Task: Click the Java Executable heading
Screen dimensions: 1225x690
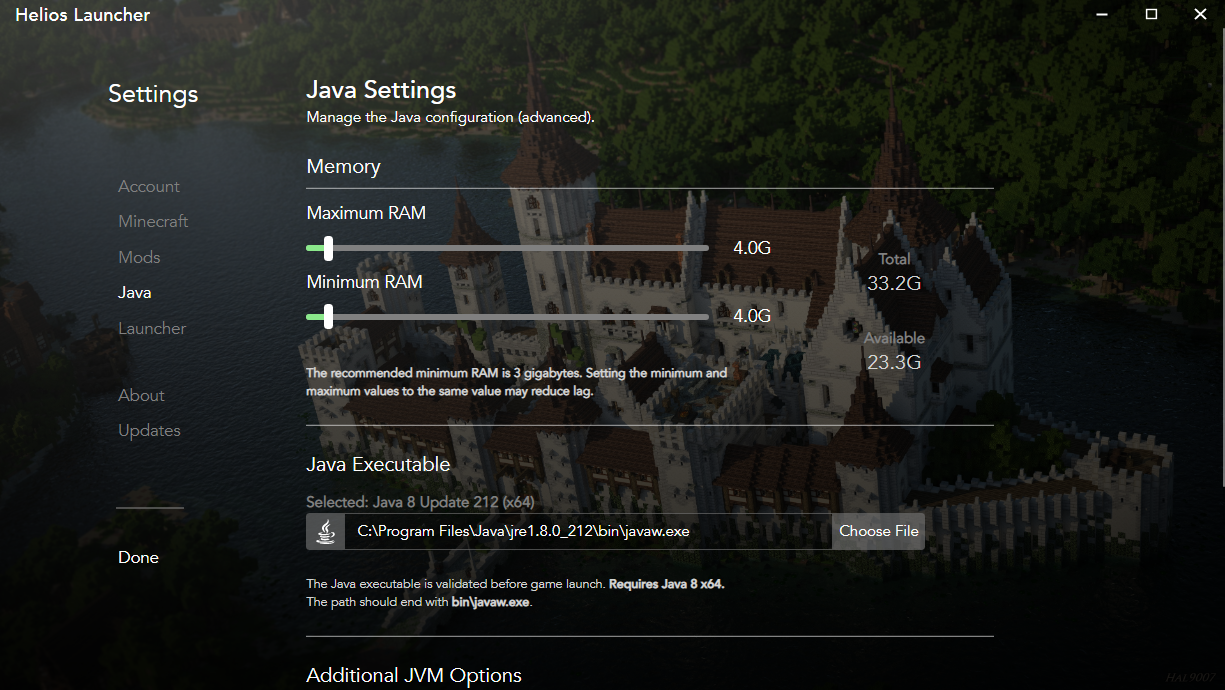Action: point(378,465)
